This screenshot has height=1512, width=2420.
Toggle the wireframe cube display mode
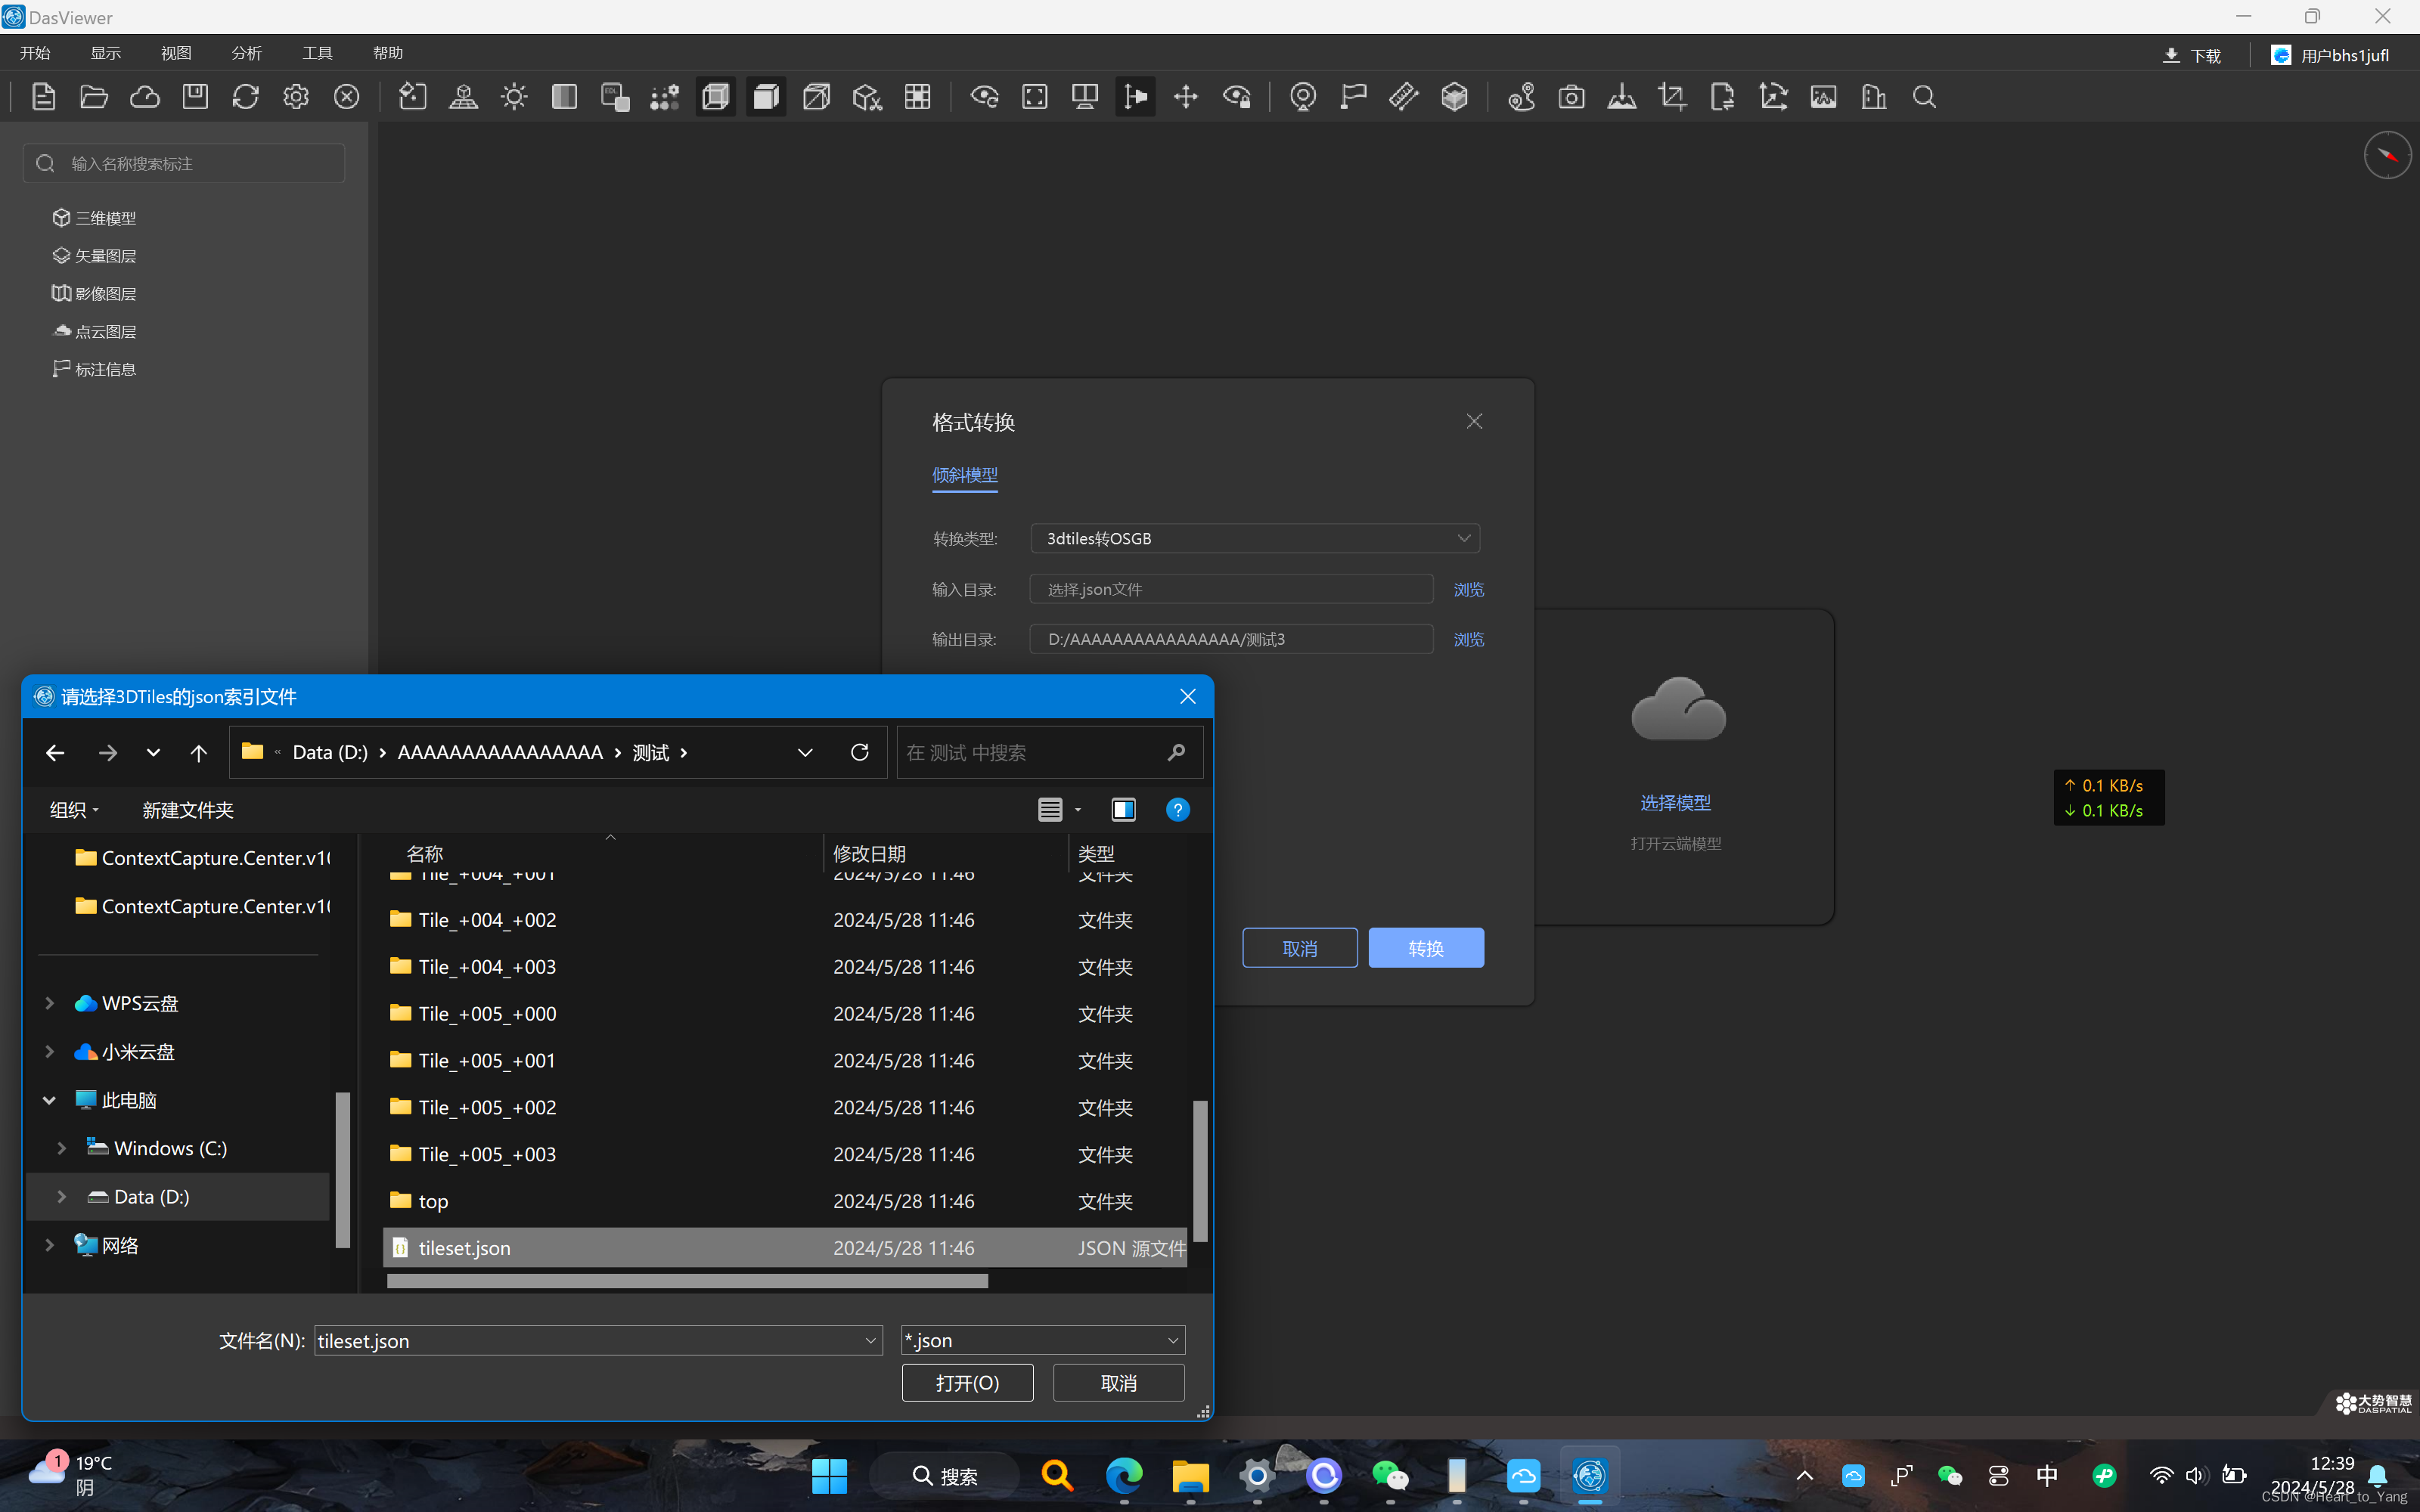tap(715, 97)
